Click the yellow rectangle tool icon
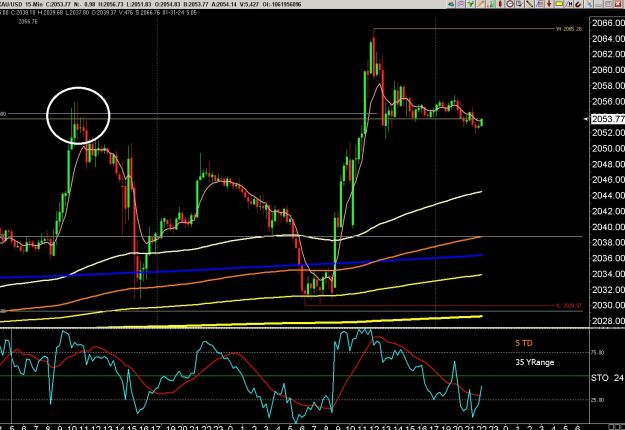Viewport: 625px width, 430px height. 559,4
